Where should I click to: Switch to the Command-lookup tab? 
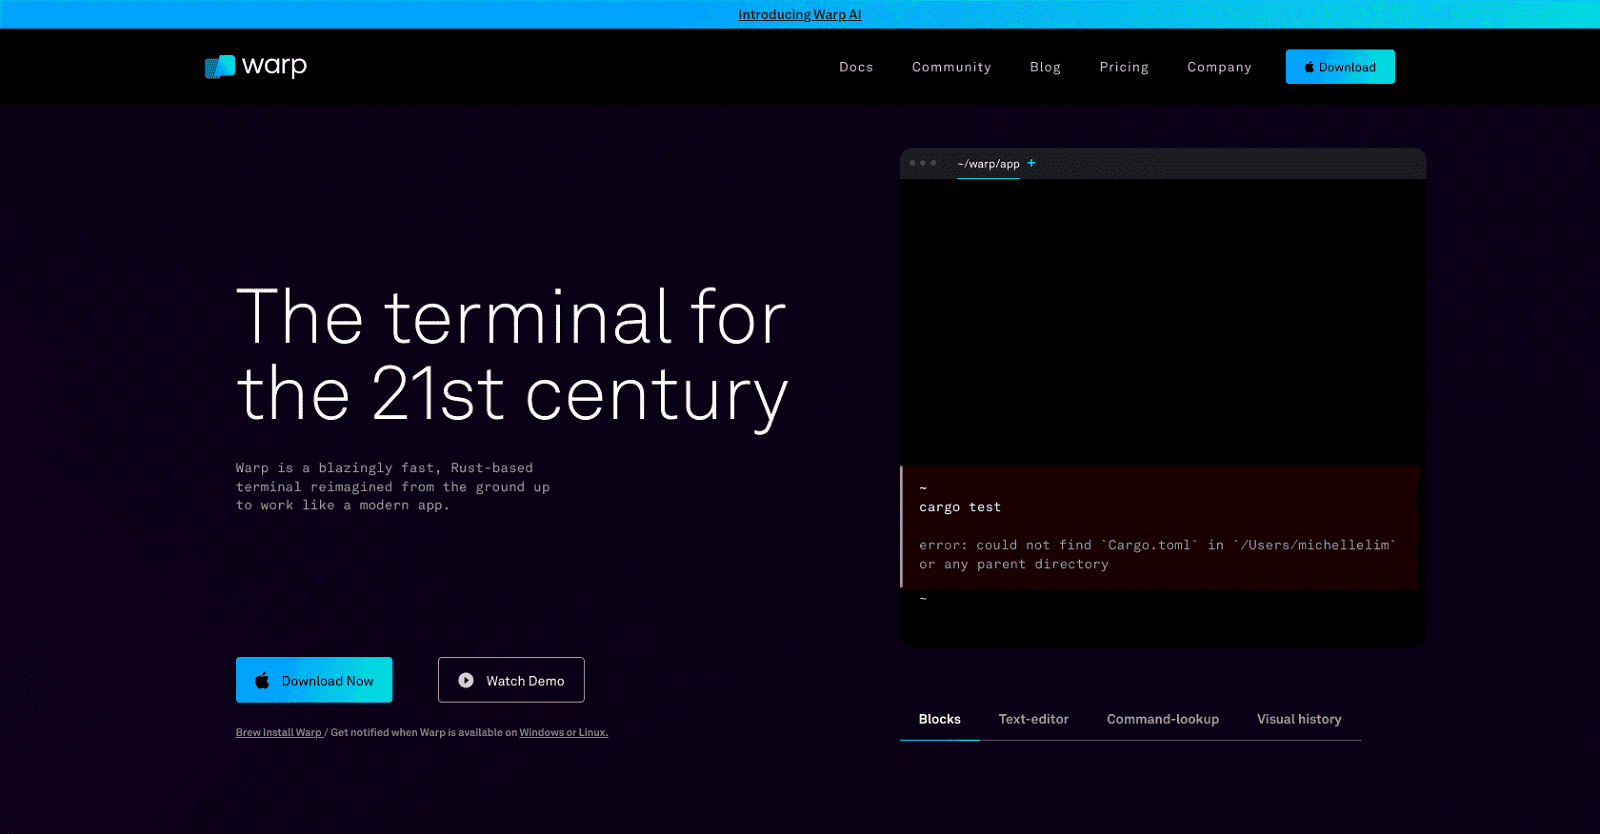[1162, 719]
